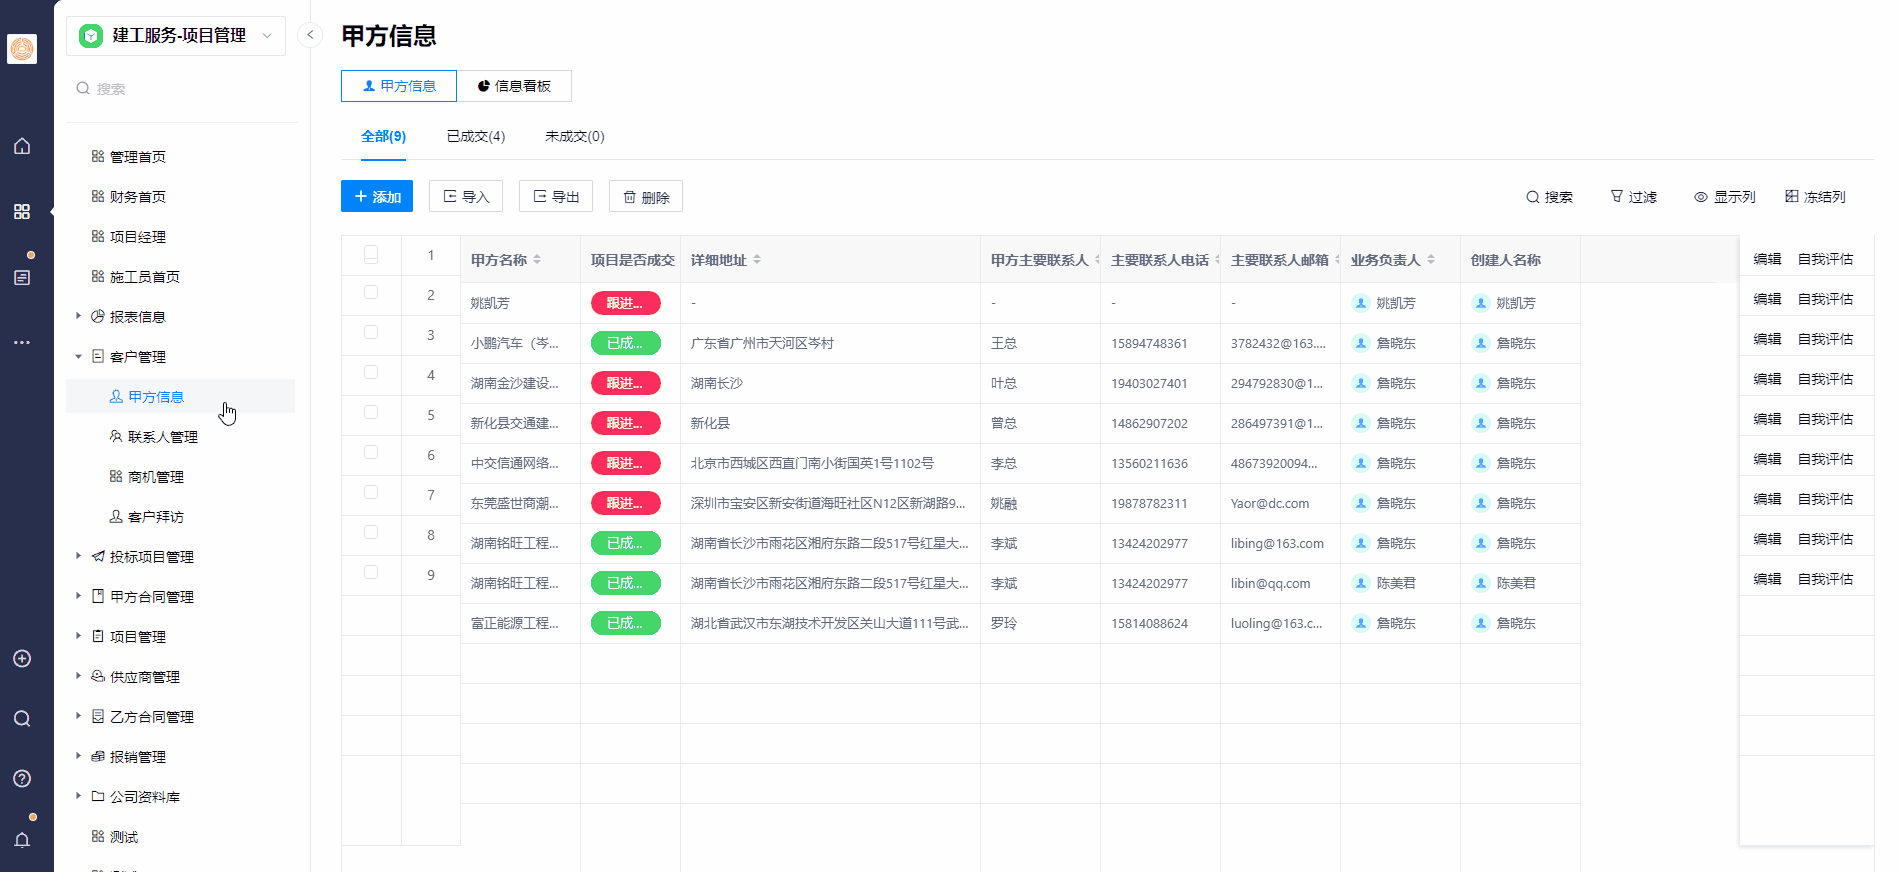Click the more options ellipsis in the left rail

(x=22, y=342)
